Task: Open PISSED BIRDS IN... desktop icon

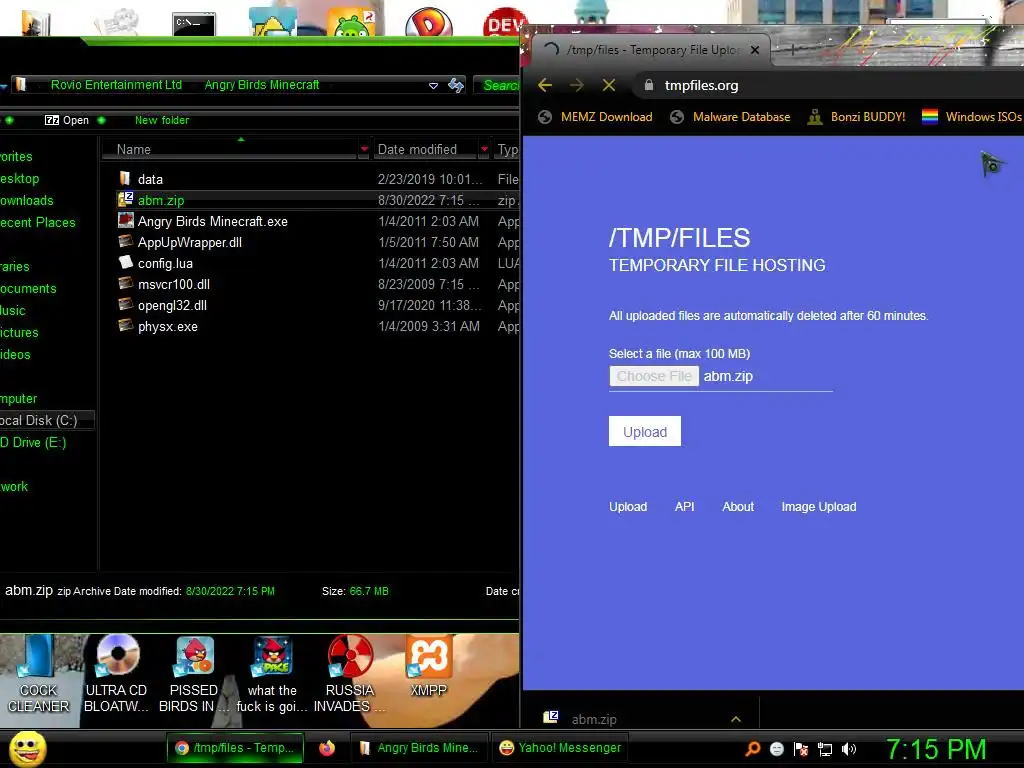Action: 194,675
